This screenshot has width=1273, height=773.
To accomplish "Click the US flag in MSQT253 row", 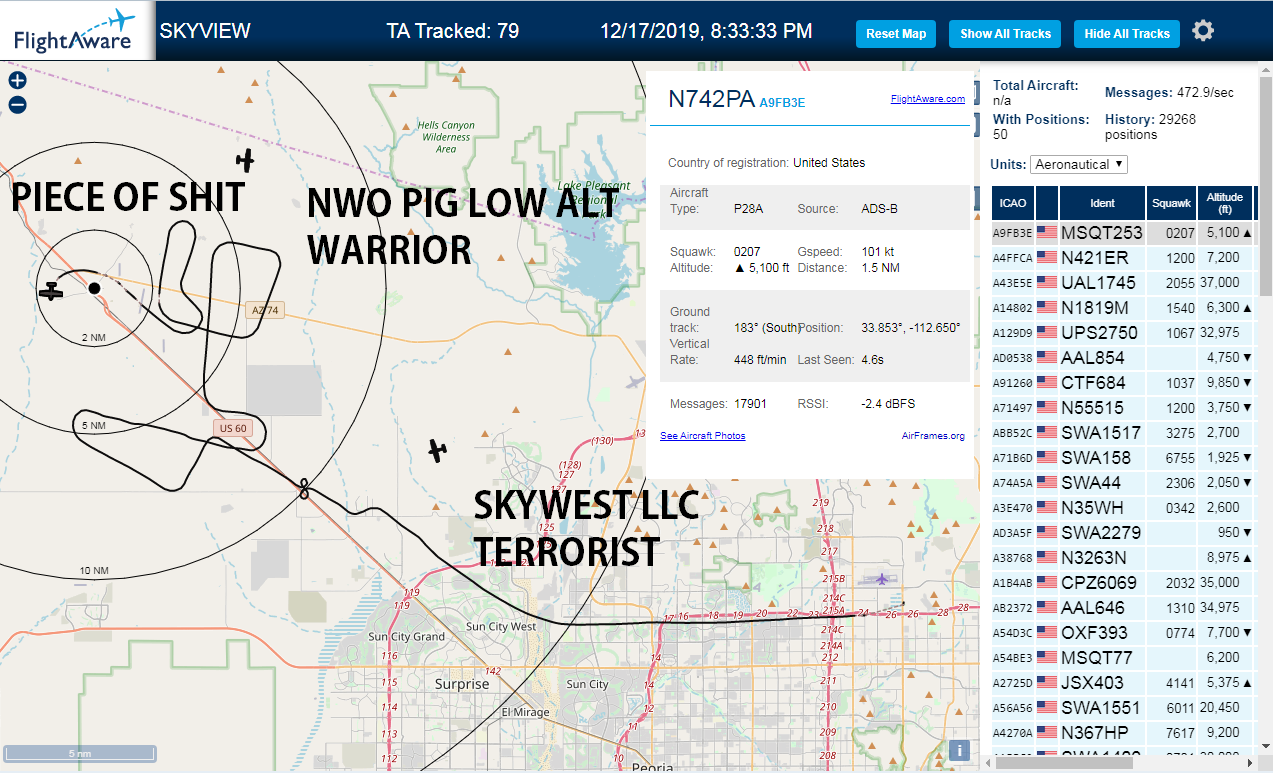I will click(1047, 233).
